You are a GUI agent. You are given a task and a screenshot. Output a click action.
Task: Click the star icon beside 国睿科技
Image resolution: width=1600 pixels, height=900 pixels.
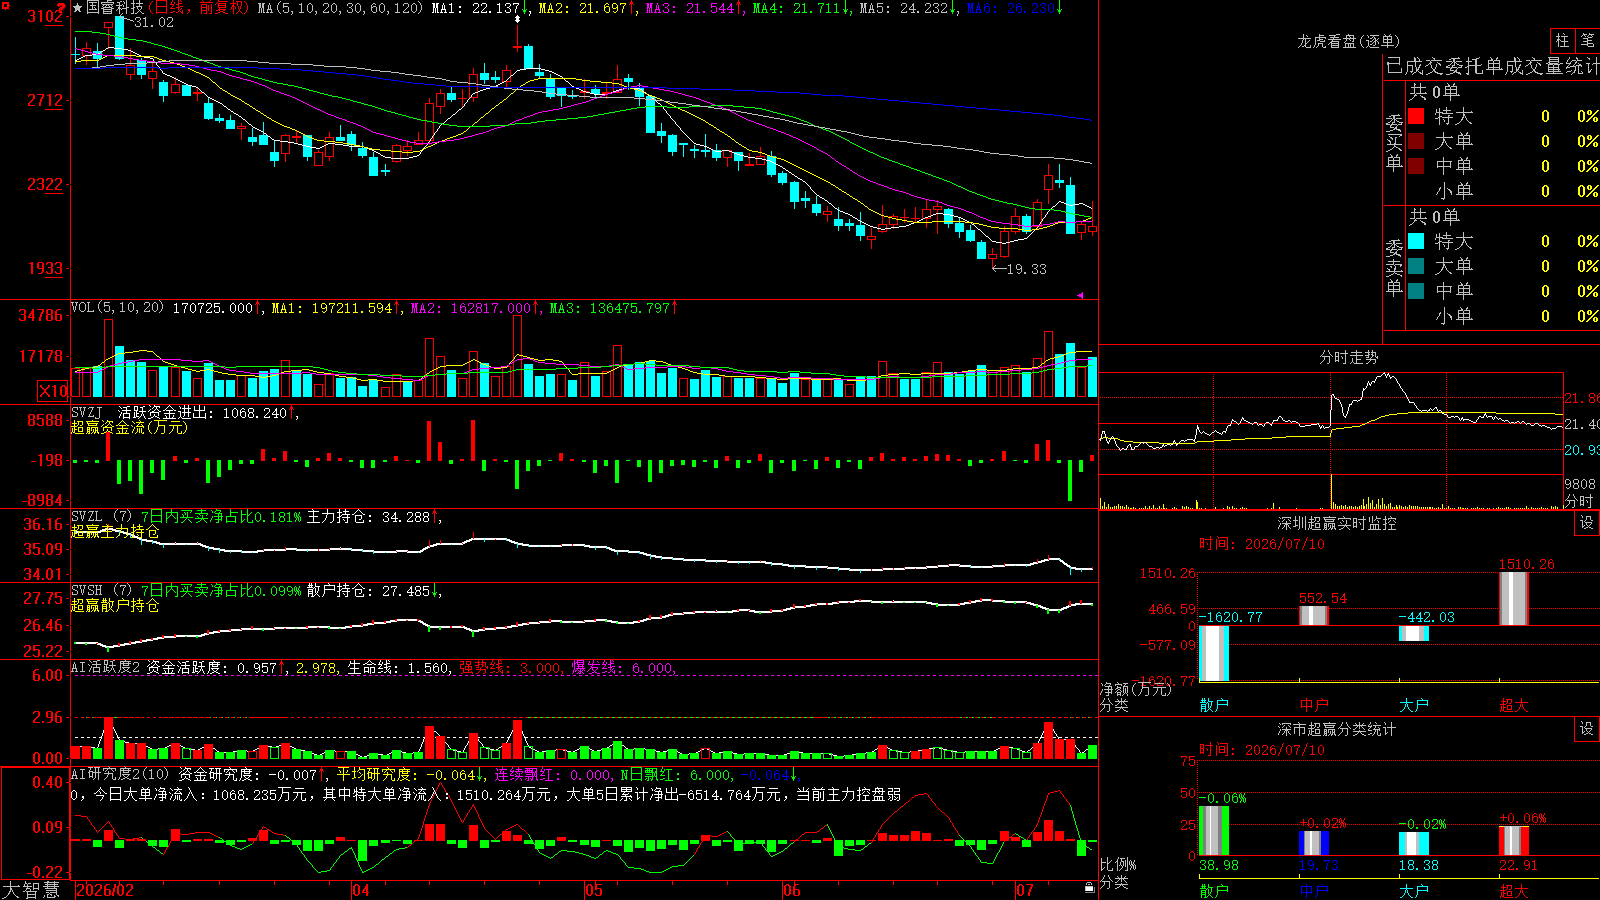pos(78,8)
